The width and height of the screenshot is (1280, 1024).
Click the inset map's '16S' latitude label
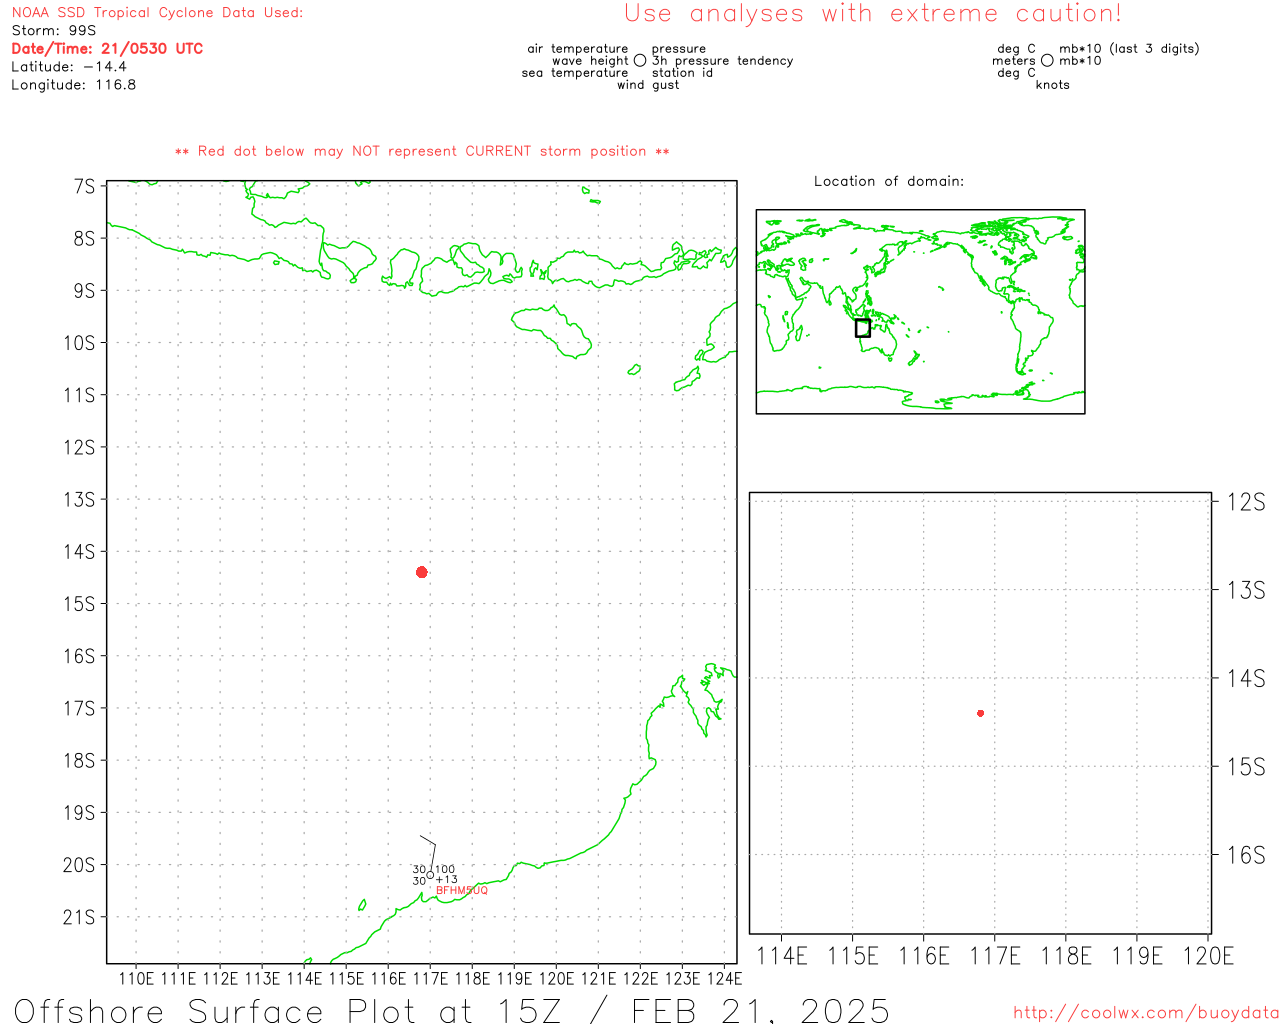(1246, 855)
